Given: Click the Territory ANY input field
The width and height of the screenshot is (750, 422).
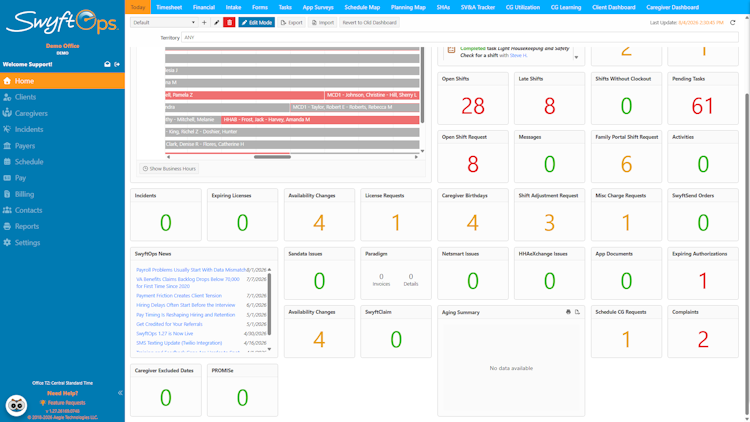Looking at the screenshot, I should coord(459,37).
